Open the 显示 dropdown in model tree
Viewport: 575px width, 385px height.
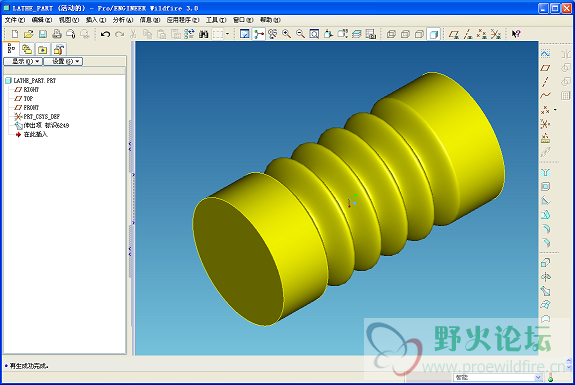[23, 61]
